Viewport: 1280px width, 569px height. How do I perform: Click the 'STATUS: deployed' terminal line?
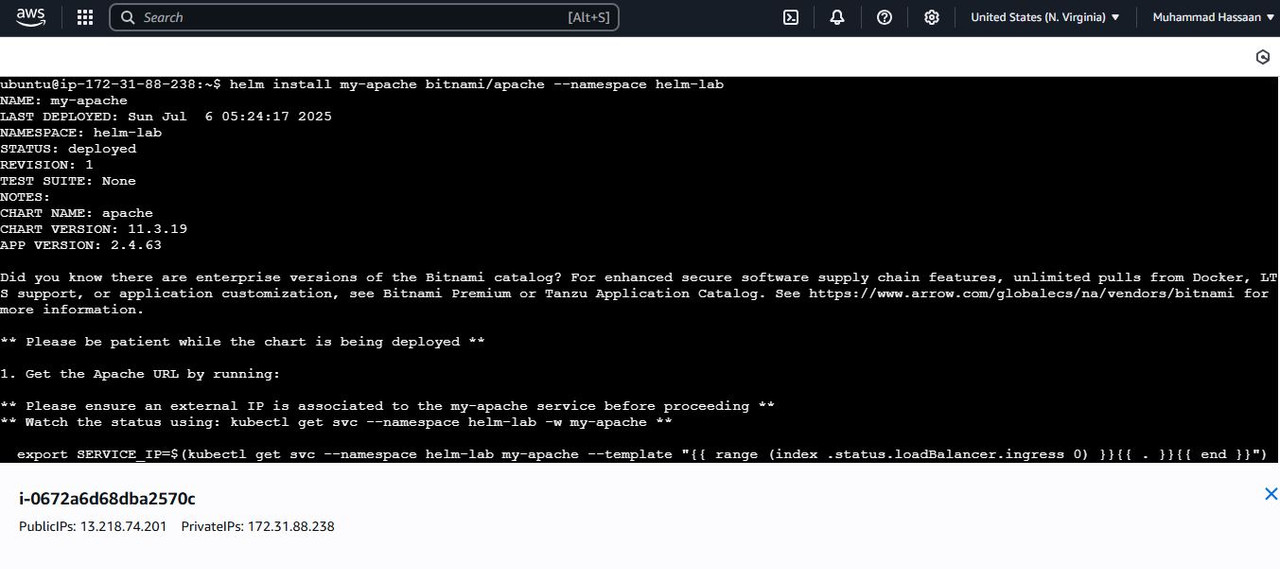tap(68, 149)
